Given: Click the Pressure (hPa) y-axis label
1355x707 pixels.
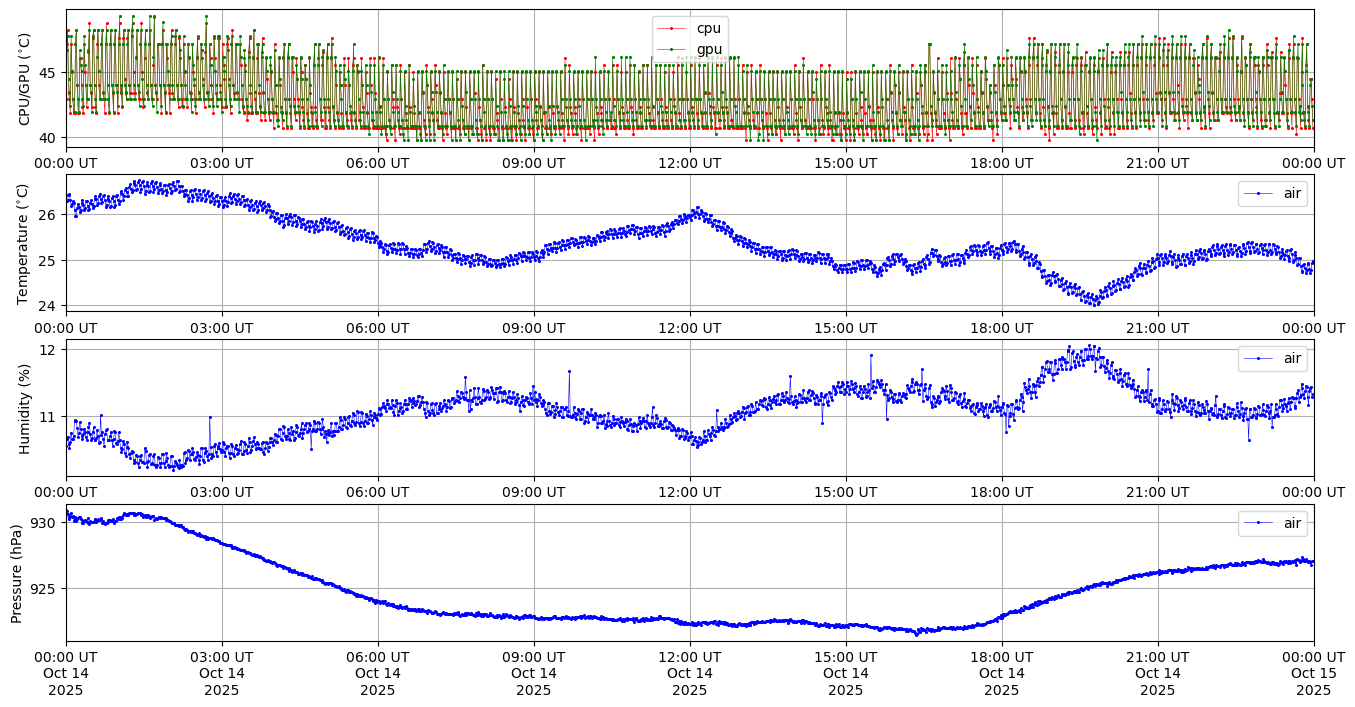Looking at the screenshot, I should (x=18, y=573).
